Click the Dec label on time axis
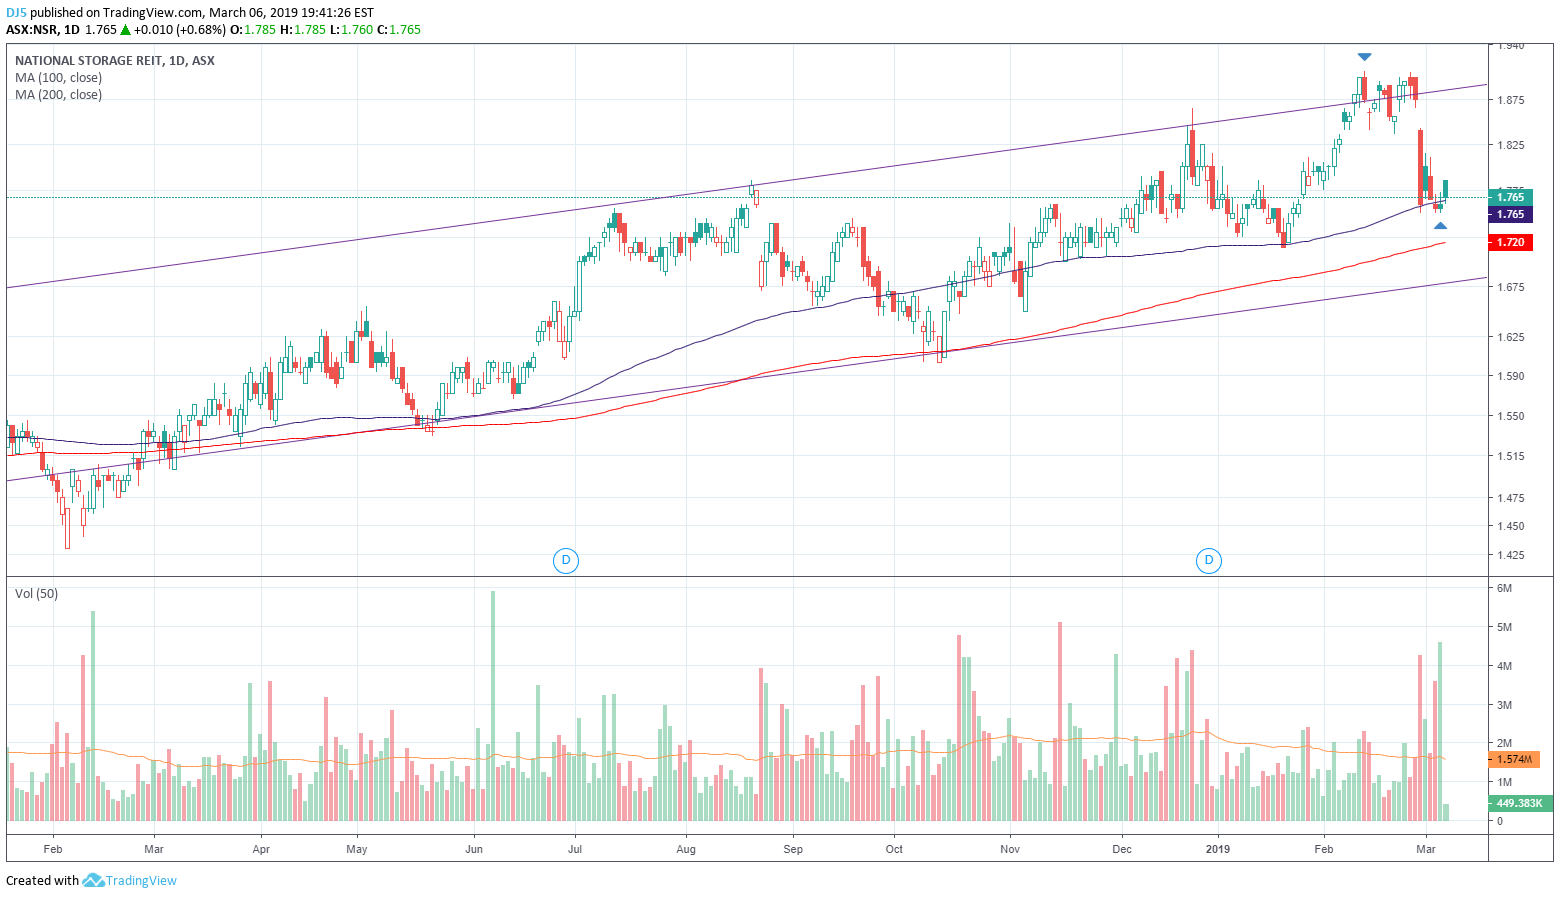This screenshot has height=898, width=1560. (x=1122, y=849)
